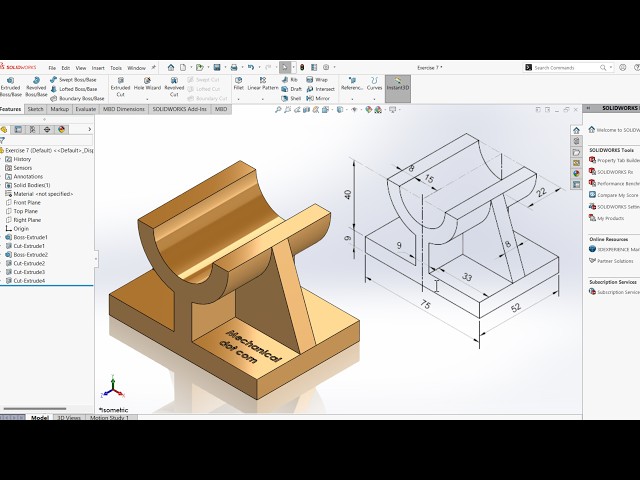Image resolution: width=640 pixels, height=480 pixels.
Task: Open the Curves tool
Action: coord(374,84)
